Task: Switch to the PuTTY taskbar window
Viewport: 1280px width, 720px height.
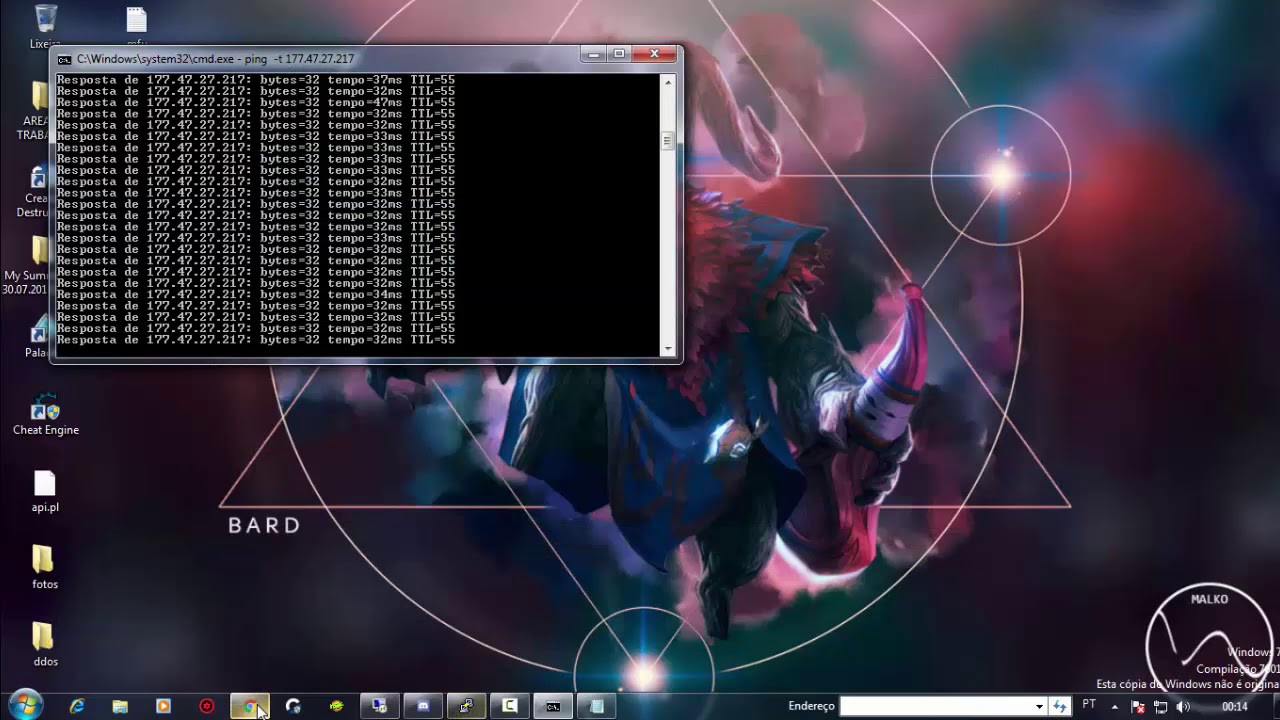Action: click(466, 706)
